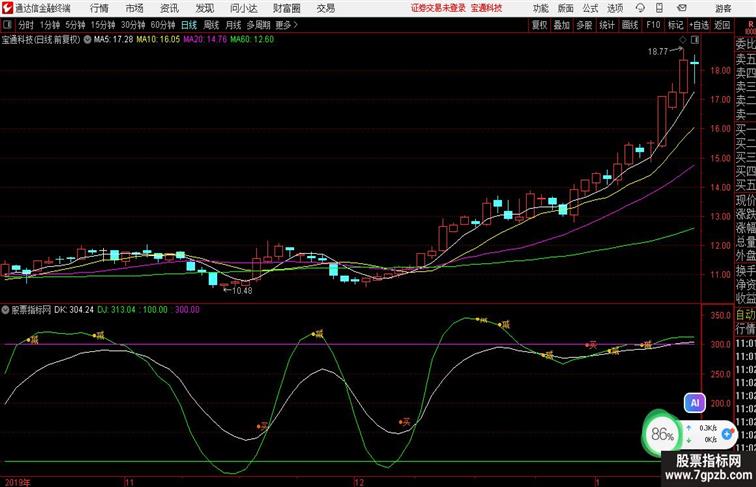Click the F10 toolbar button
Viewport: 756px width, 487px height.
[x=653, y=25]
